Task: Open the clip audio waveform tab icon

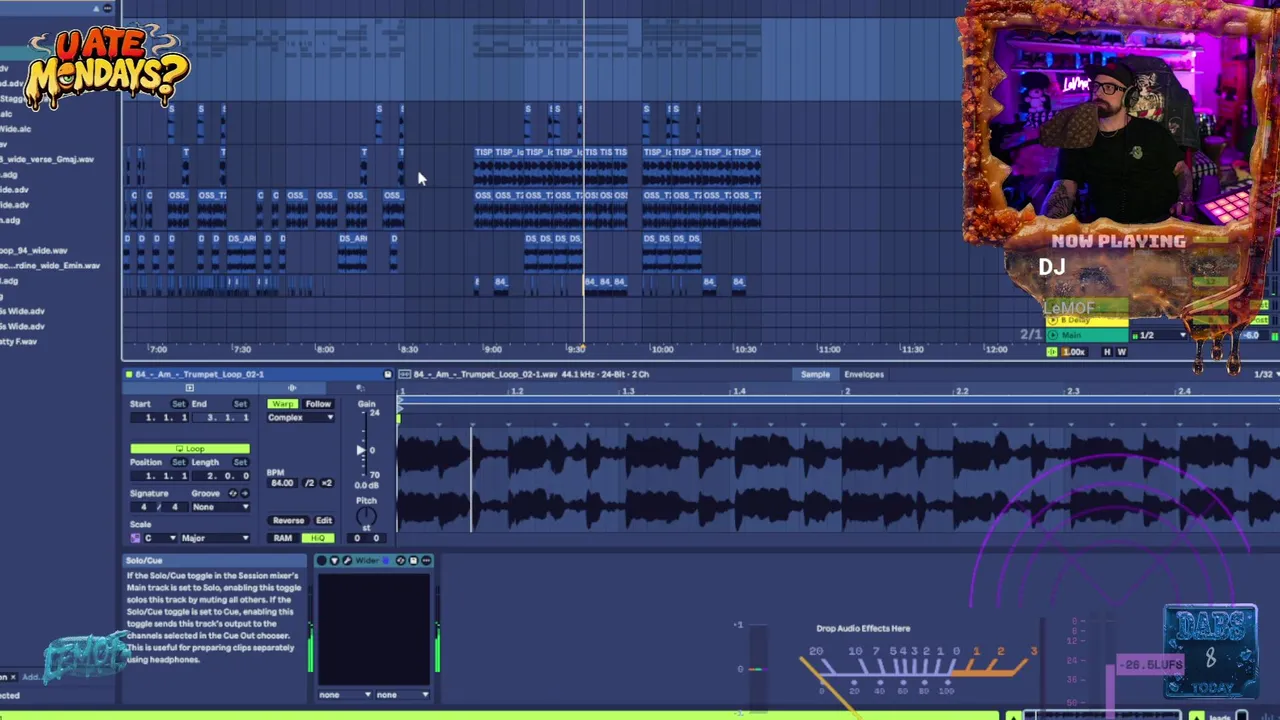Action: [x=292, y=388]
